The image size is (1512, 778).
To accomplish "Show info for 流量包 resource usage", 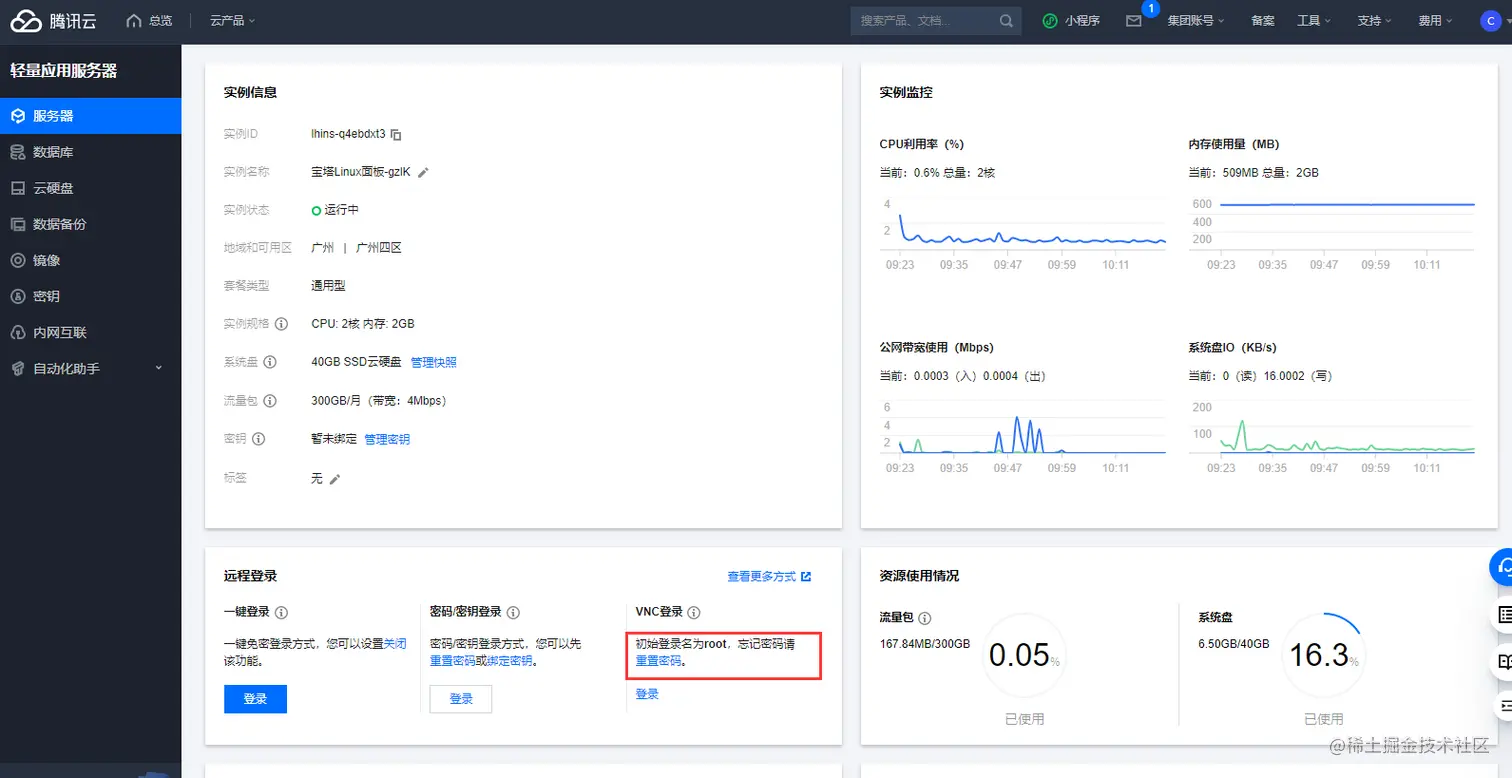I will (925, 618).
